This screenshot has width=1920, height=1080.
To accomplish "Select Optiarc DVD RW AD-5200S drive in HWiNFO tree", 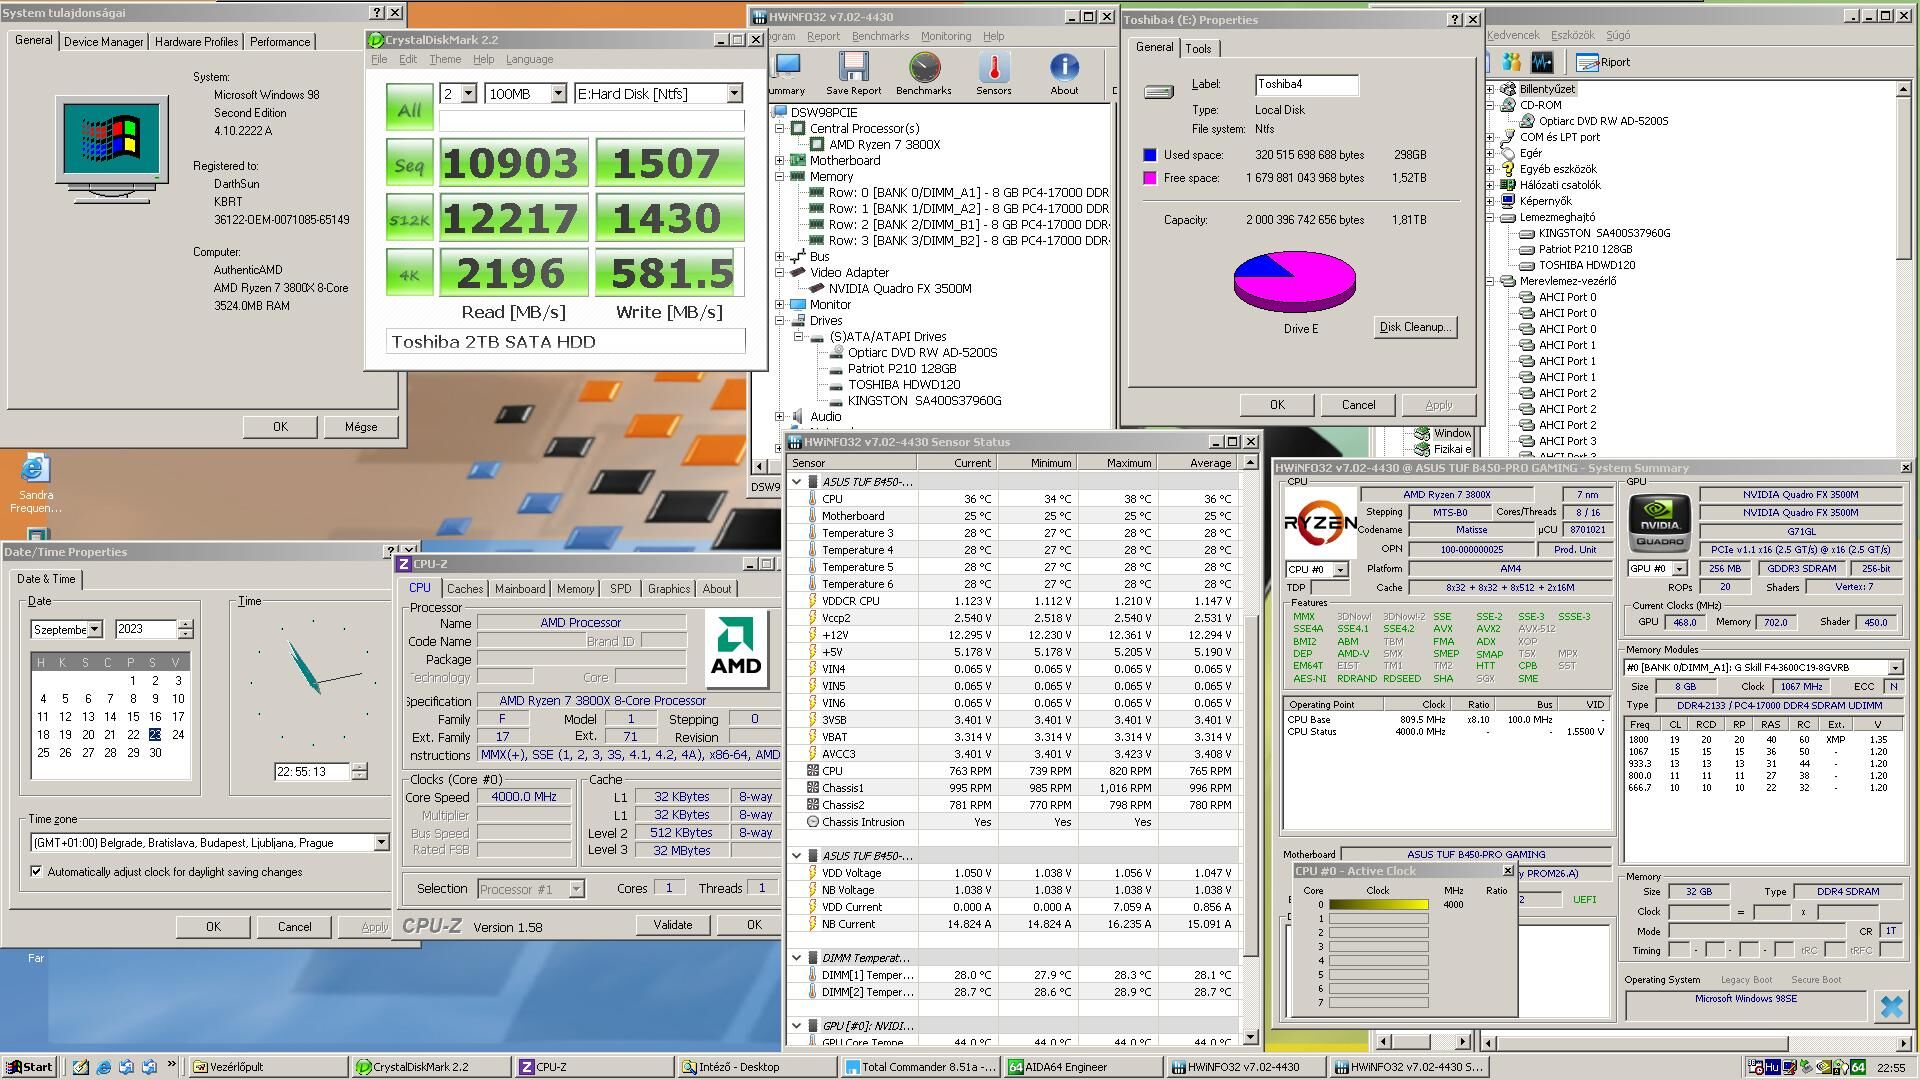I will click(922, 352).
